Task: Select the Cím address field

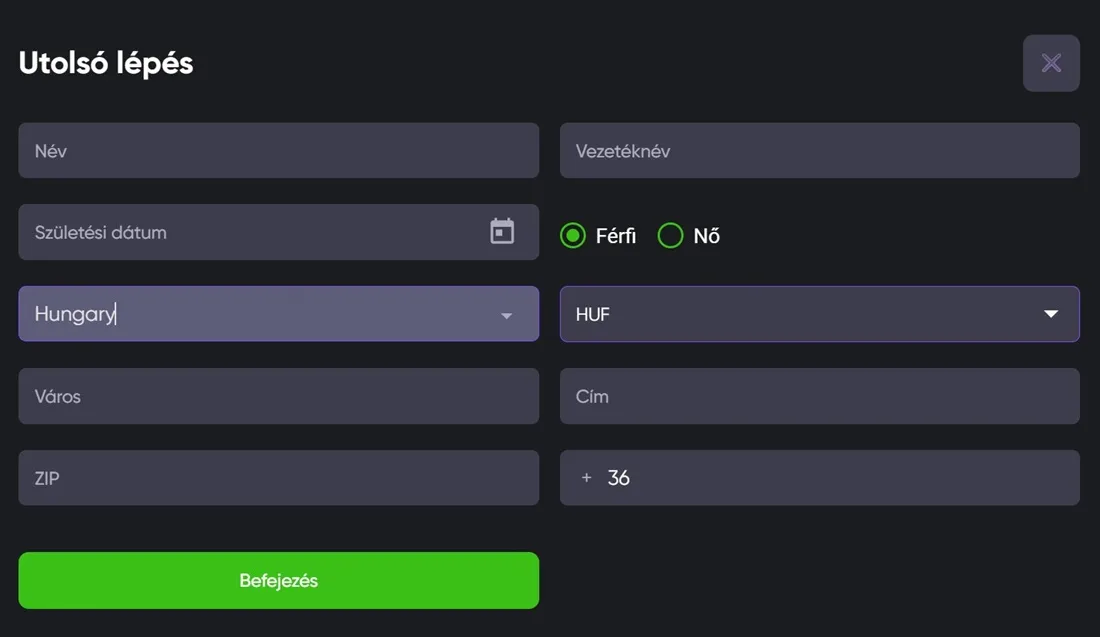Action: point(819,396)
